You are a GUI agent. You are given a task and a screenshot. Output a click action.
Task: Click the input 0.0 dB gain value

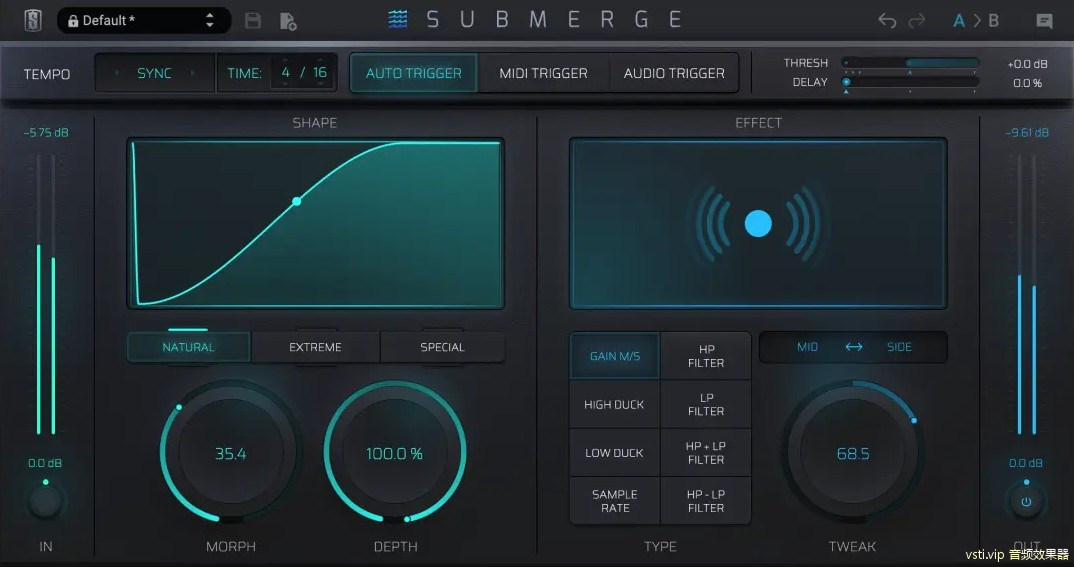click(45, 463)
